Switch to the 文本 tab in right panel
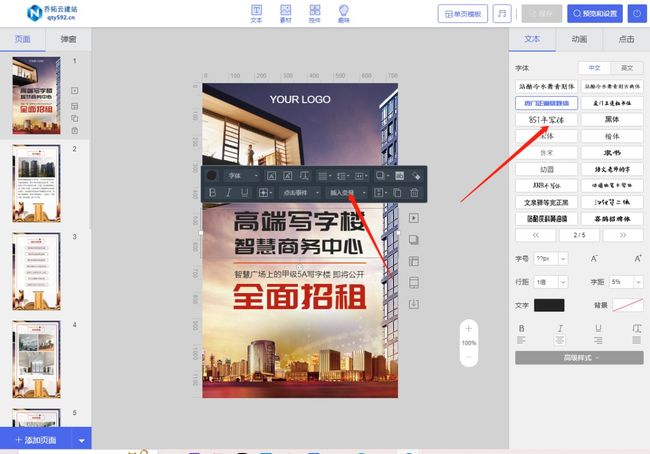The height and width of the screenshot is (454, 650). 532,39
